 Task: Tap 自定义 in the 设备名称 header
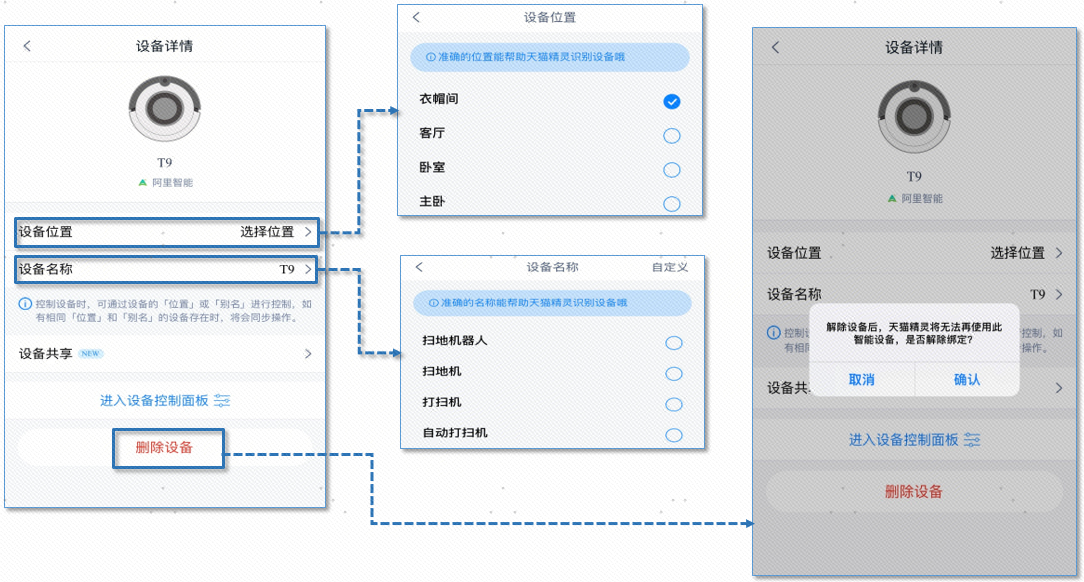tap(669, 268)
